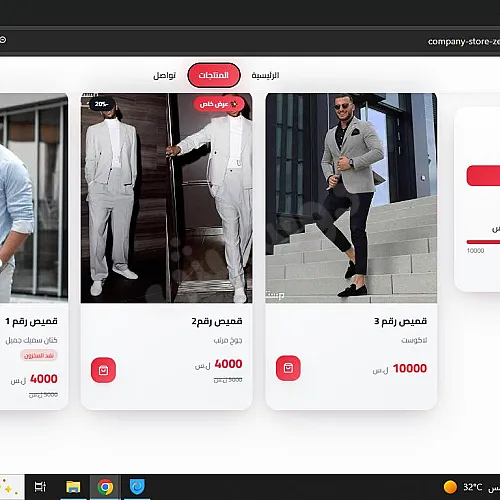Click the 10000 price of قميص رقم 3
Viewport: 500px width, 500px height.
(410, 368)
